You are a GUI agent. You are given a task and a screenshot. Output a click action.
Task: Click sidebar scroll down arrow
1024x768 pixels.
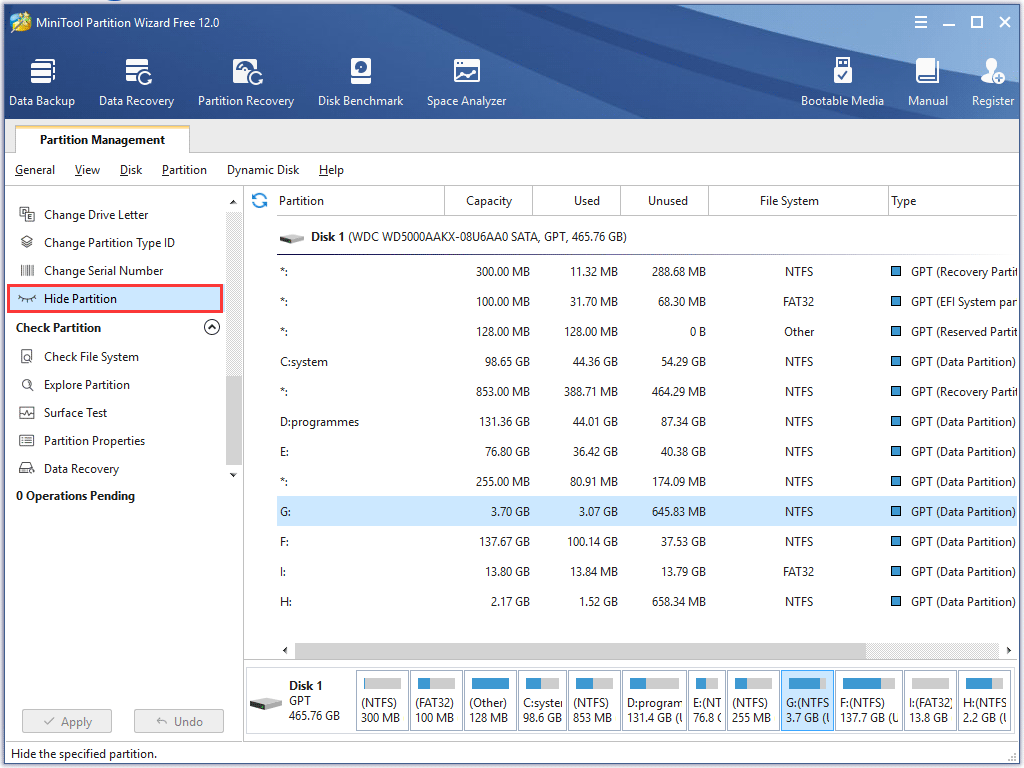point(233,475)
